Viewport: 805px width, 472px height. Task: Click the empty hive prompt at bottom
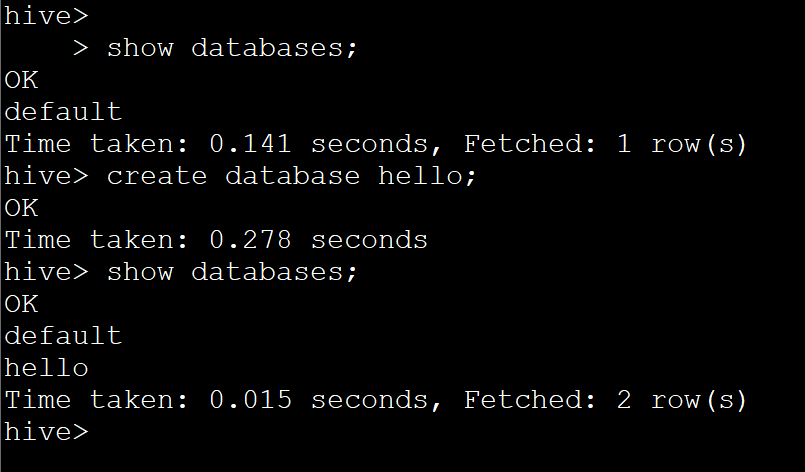pyautogui.click(x=46, y=431)
